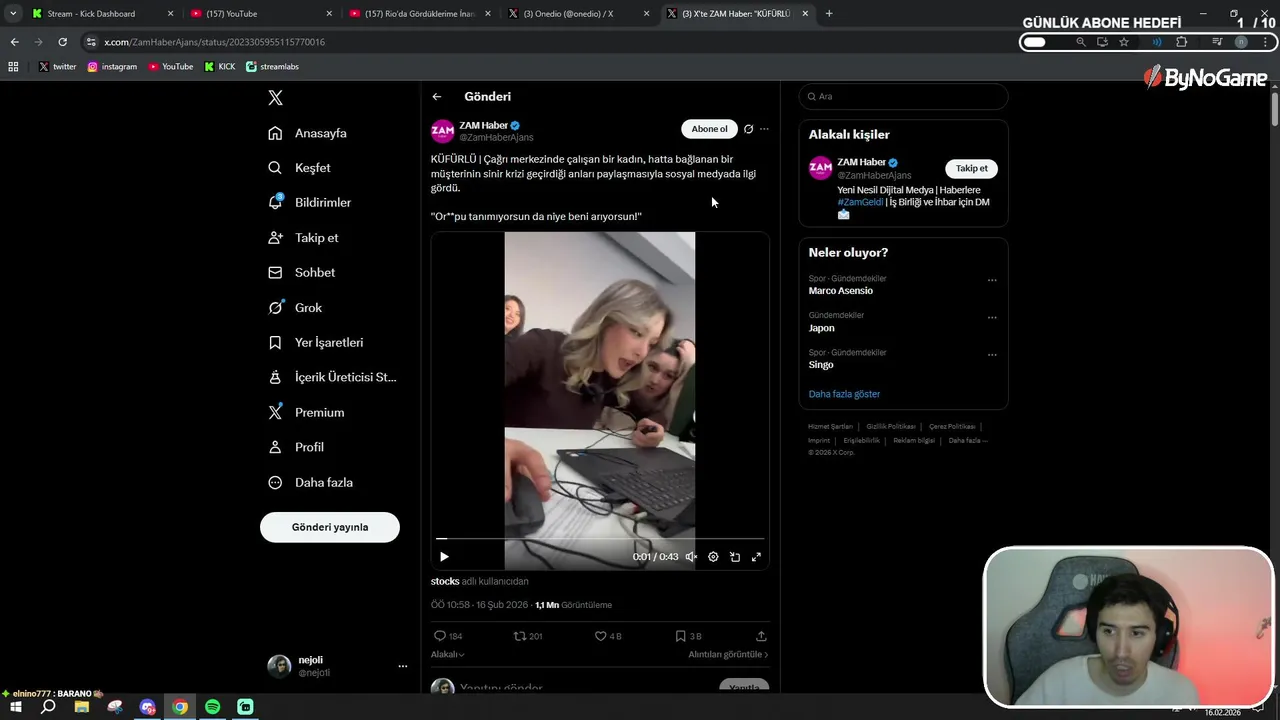1280x720 pixels.
Task: Reload the page
Action: [x=62, y=42]
